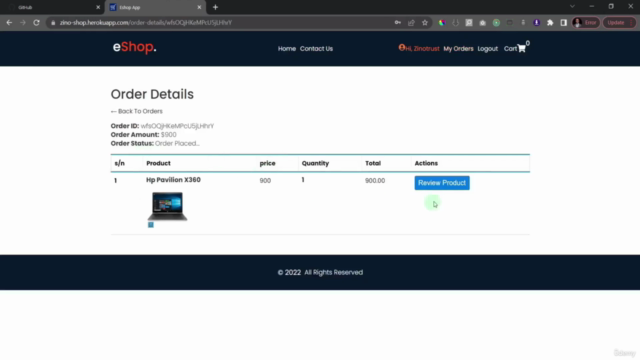Click the green circular extension icon
Image resolution: width=640 pixels, height=360 pixels.
[x=496, y=23]
